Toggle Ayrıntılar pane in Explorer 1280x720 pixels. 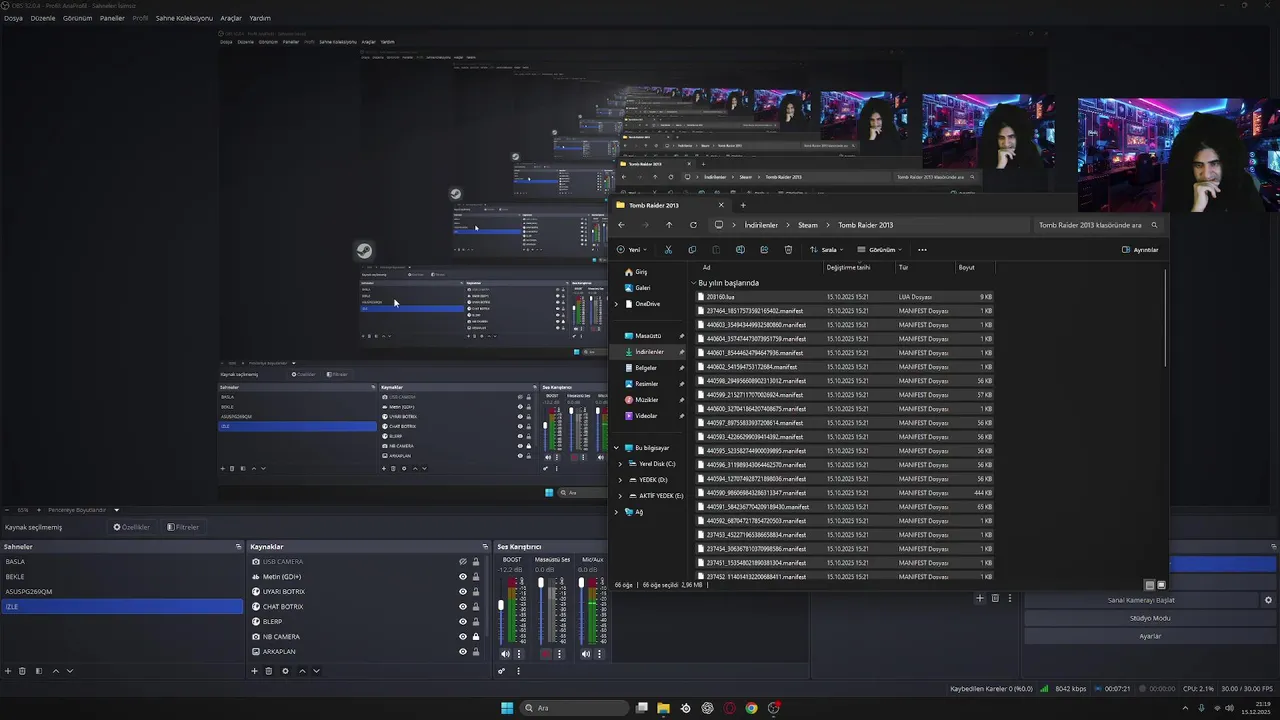1140,250
